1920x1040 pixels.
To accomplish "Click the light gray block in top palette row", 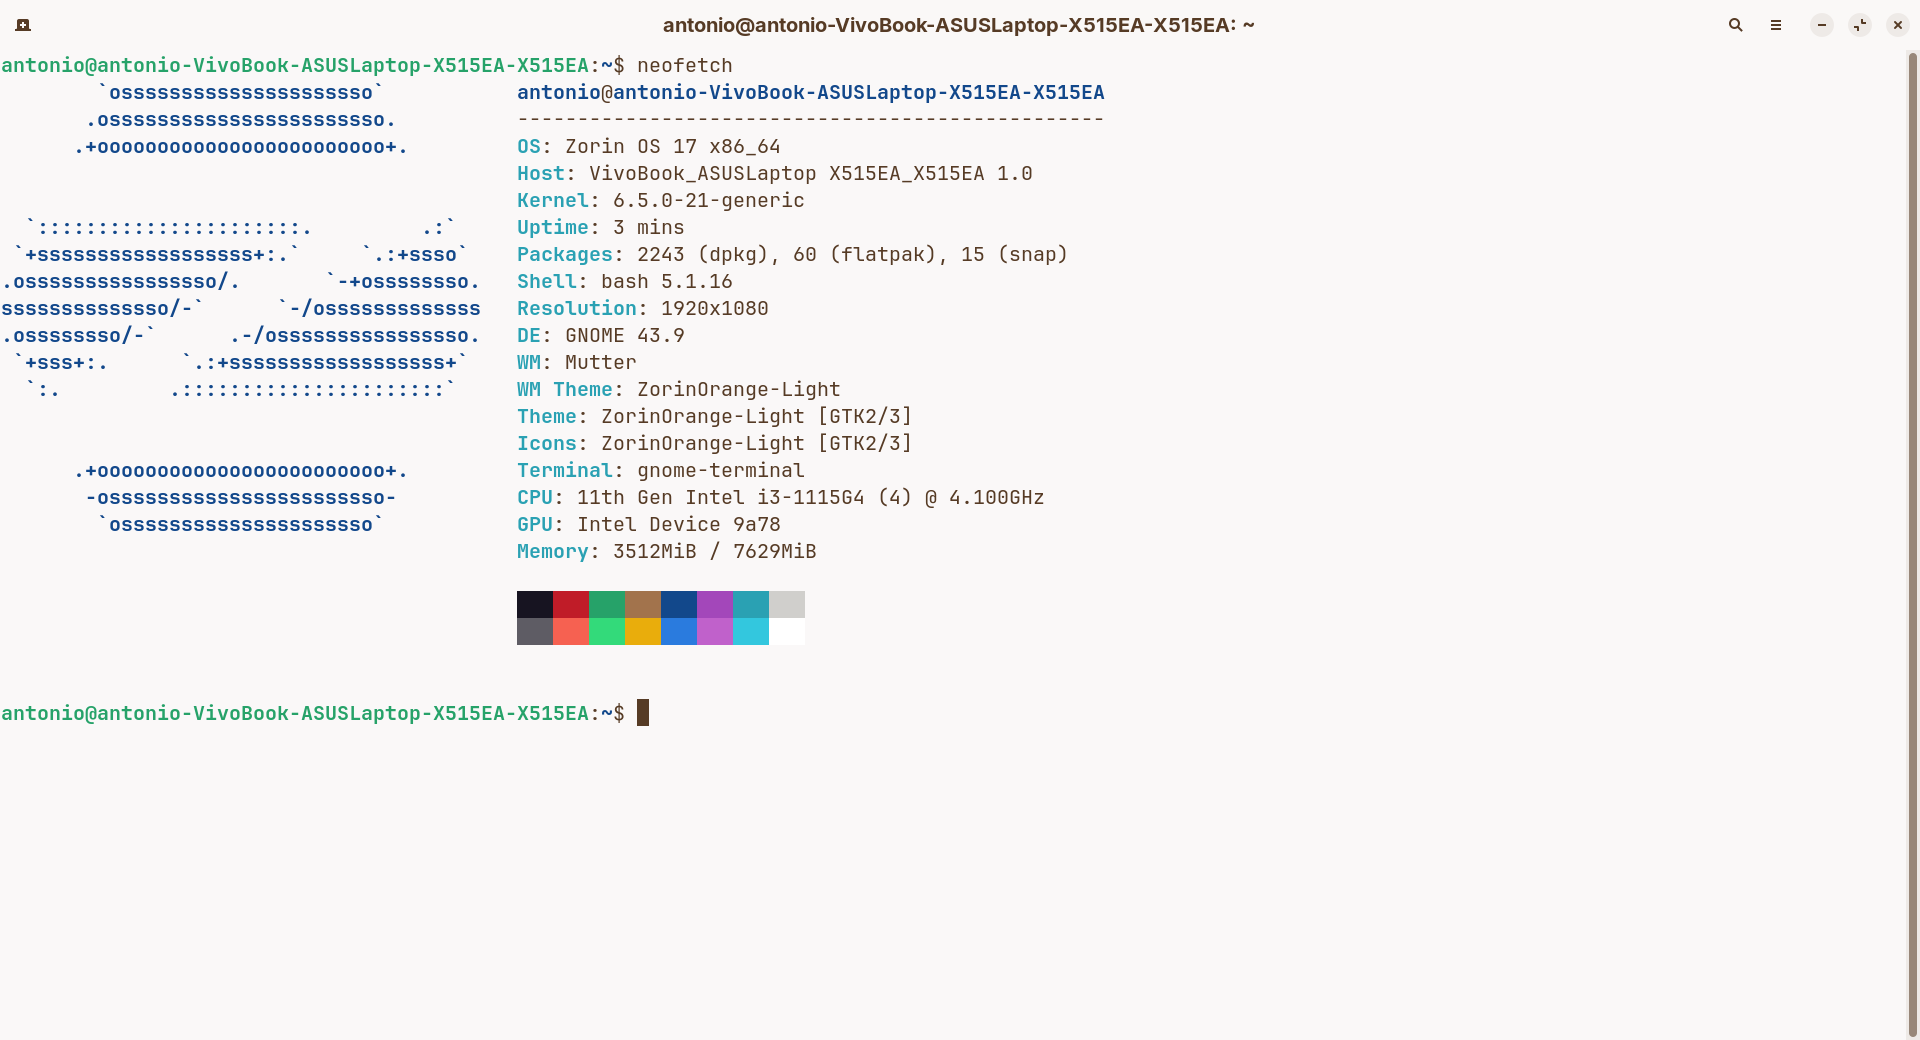I will click(787, 604).
